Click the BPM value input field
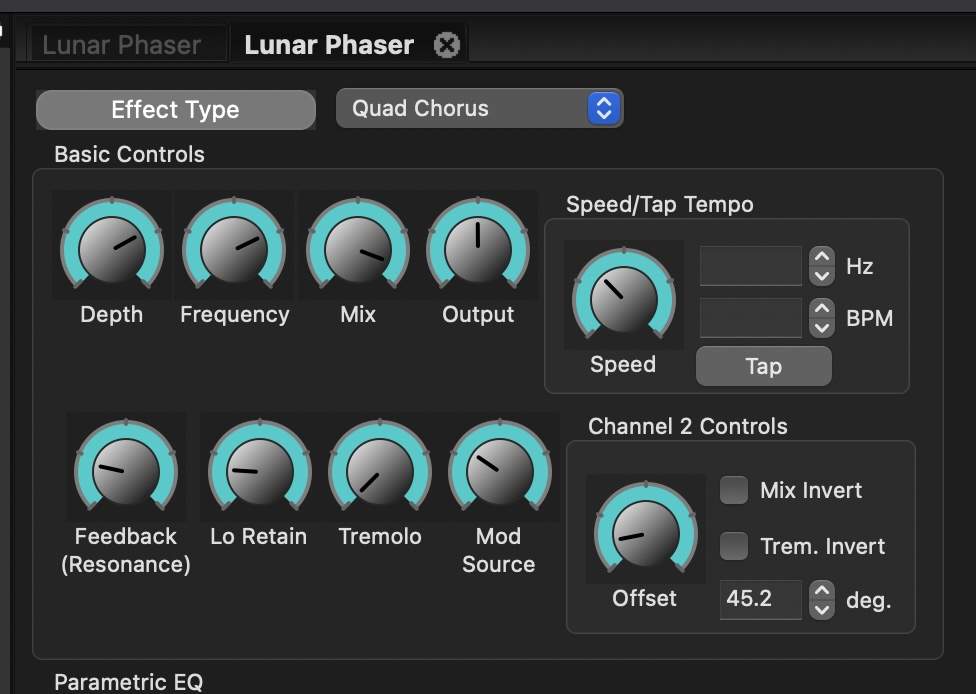Viewport: 976px width, 694px height. click(751, 318)
